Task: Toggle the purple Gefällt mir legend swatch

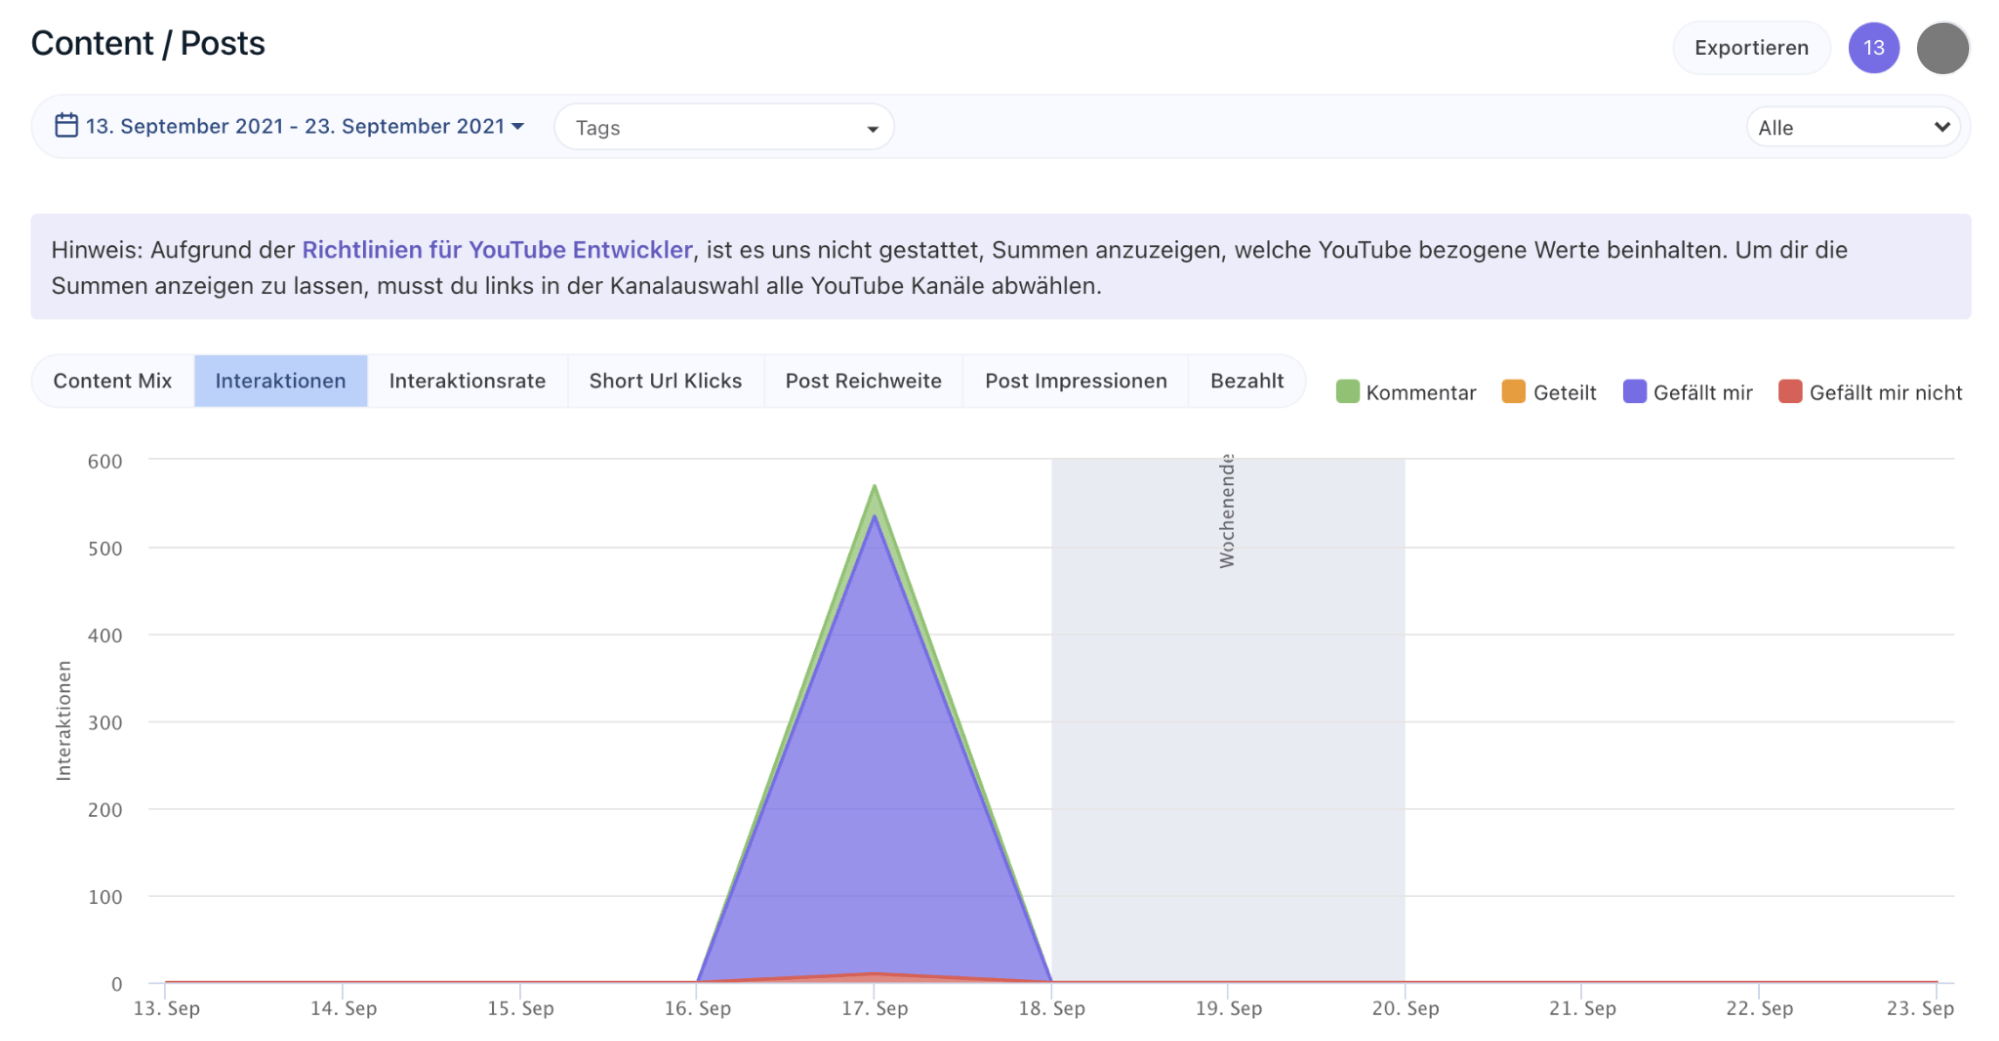Action: [1634, 392]
